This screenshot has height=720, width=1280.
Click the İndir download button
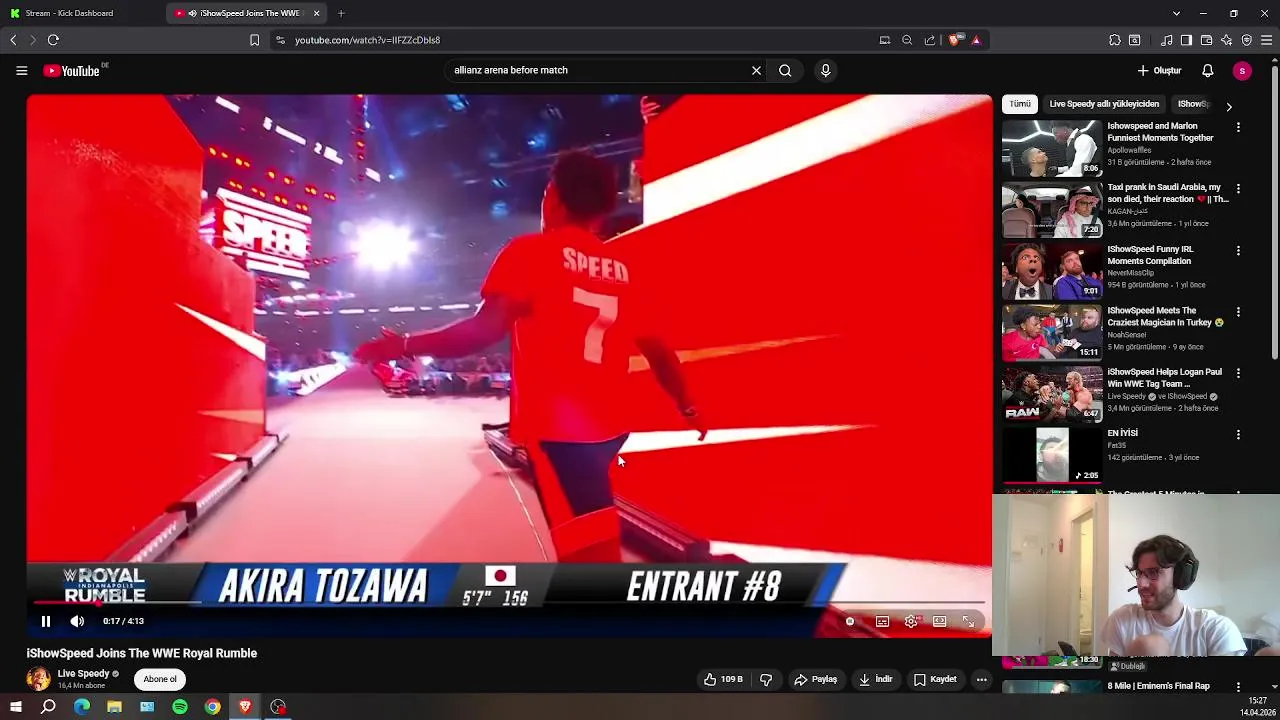[x=875, y=679]
